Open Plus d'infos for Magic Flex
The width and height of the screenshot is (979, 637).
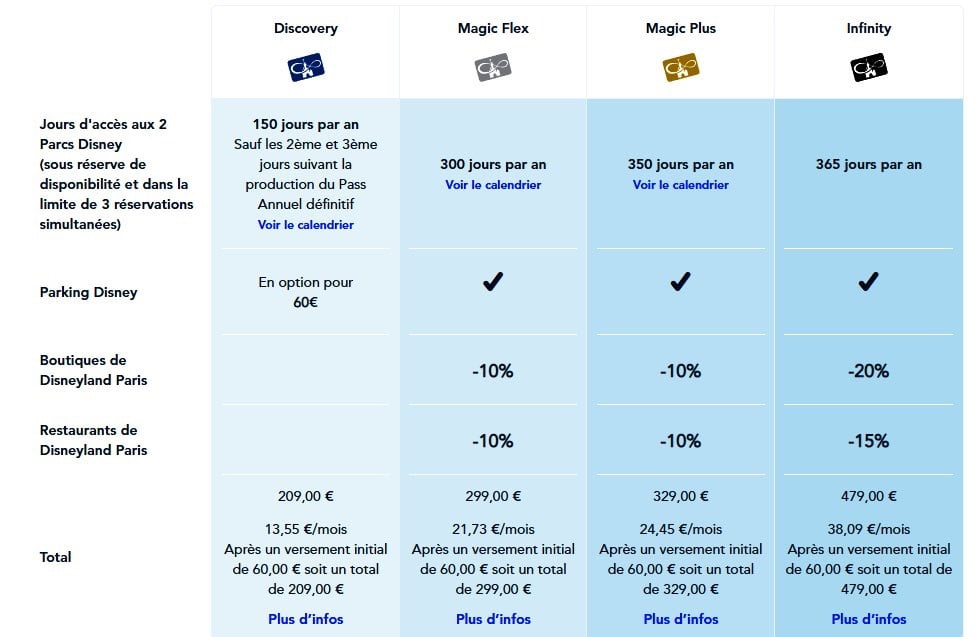[493, 619]
